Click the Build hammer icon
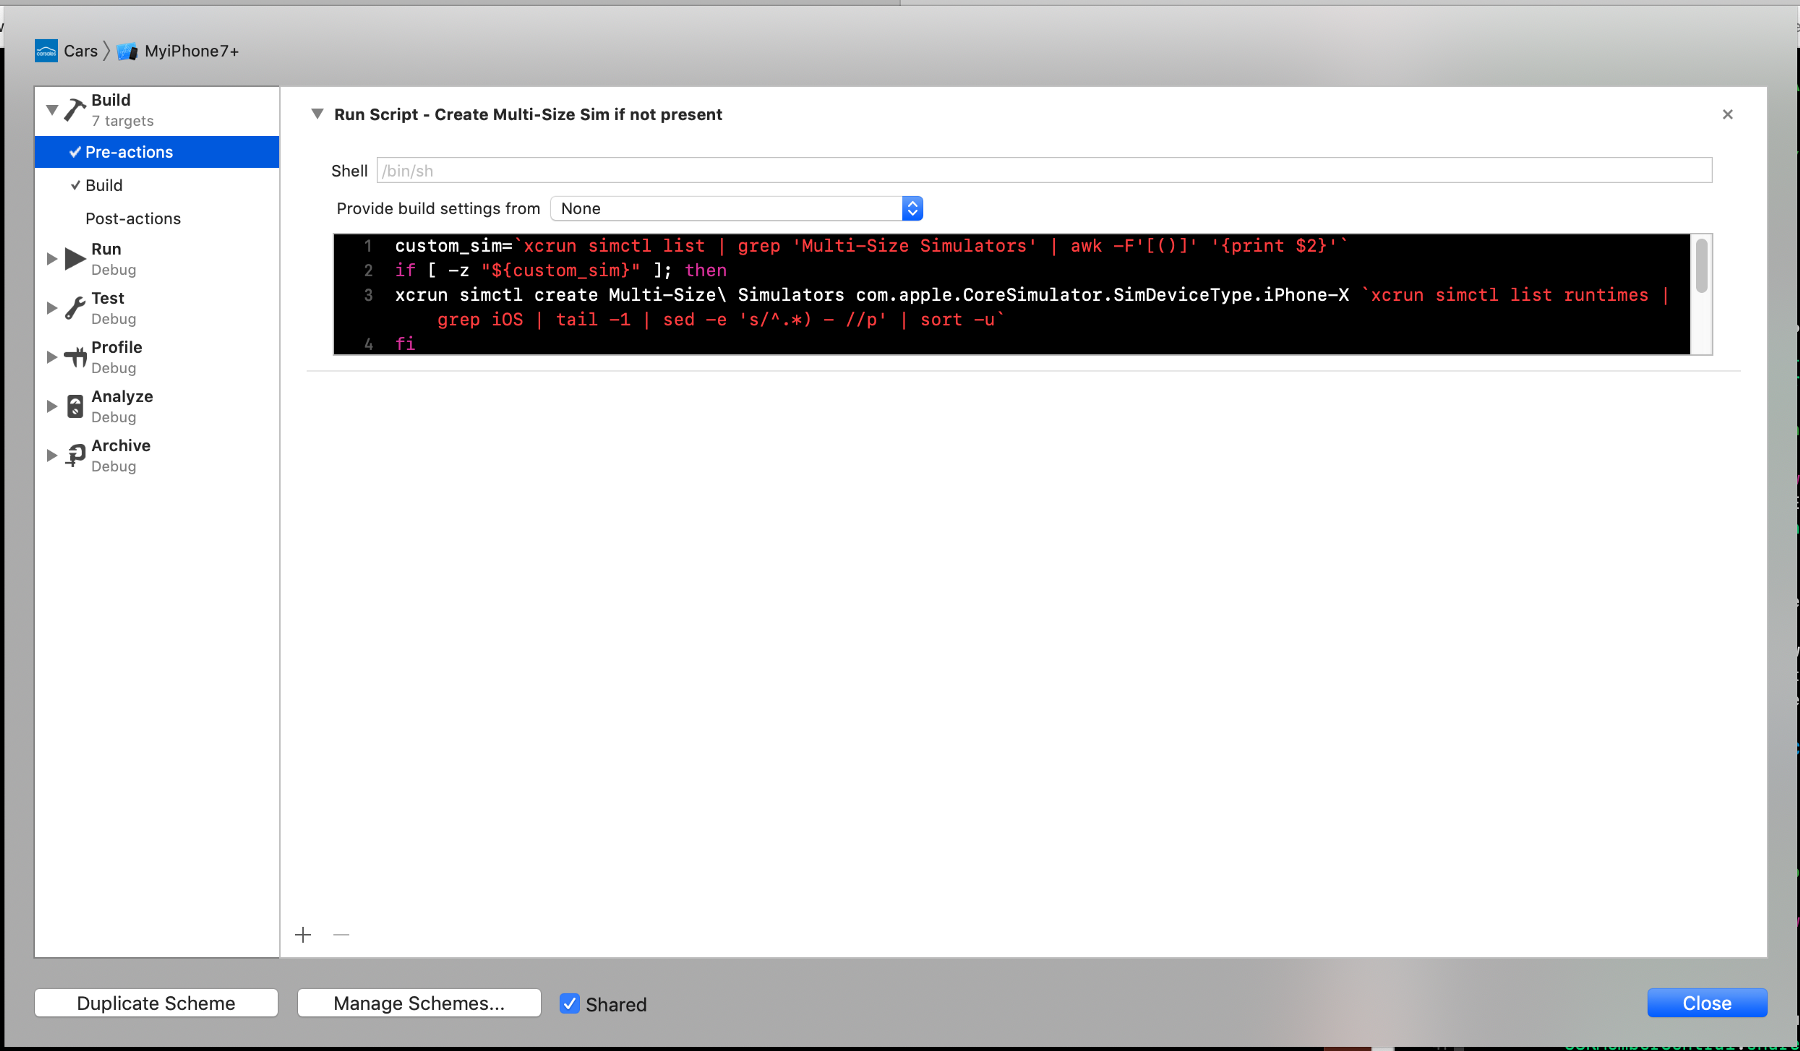This screenshot has height=1051, width=1800. coord(75,109)
